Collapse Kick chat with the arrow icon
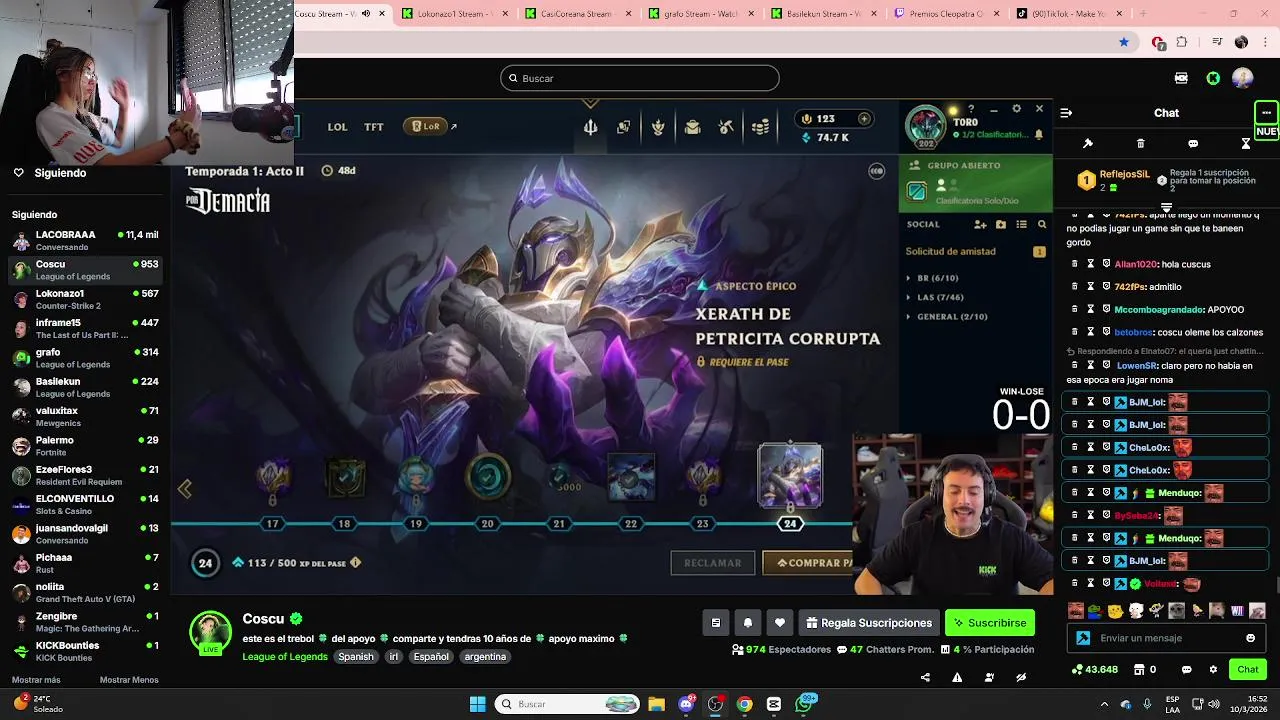 [1066, 113]
